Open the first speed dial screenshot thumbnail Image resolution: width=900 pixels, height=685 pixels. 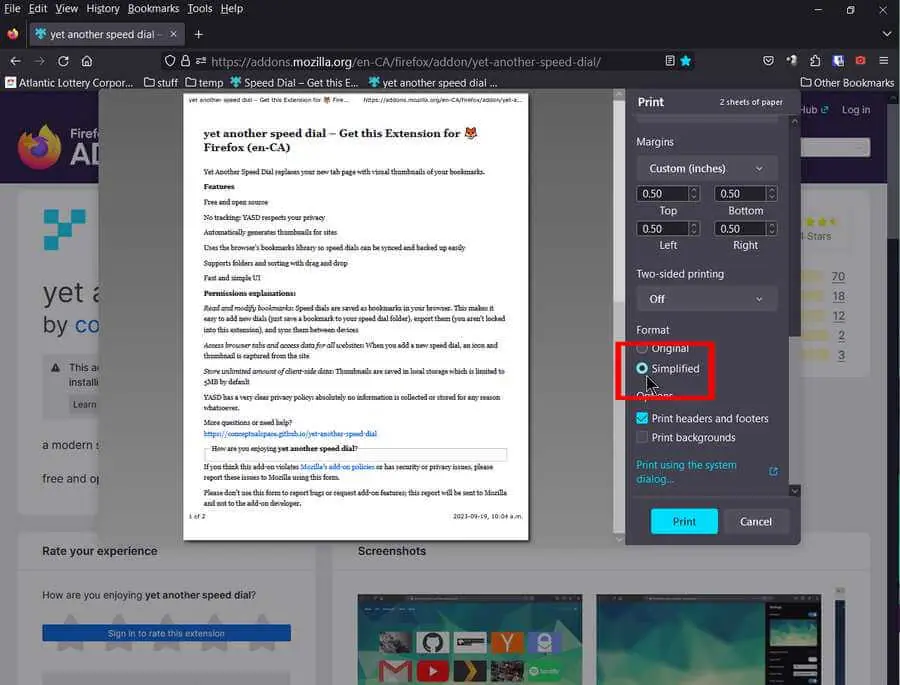click(470, 640)
